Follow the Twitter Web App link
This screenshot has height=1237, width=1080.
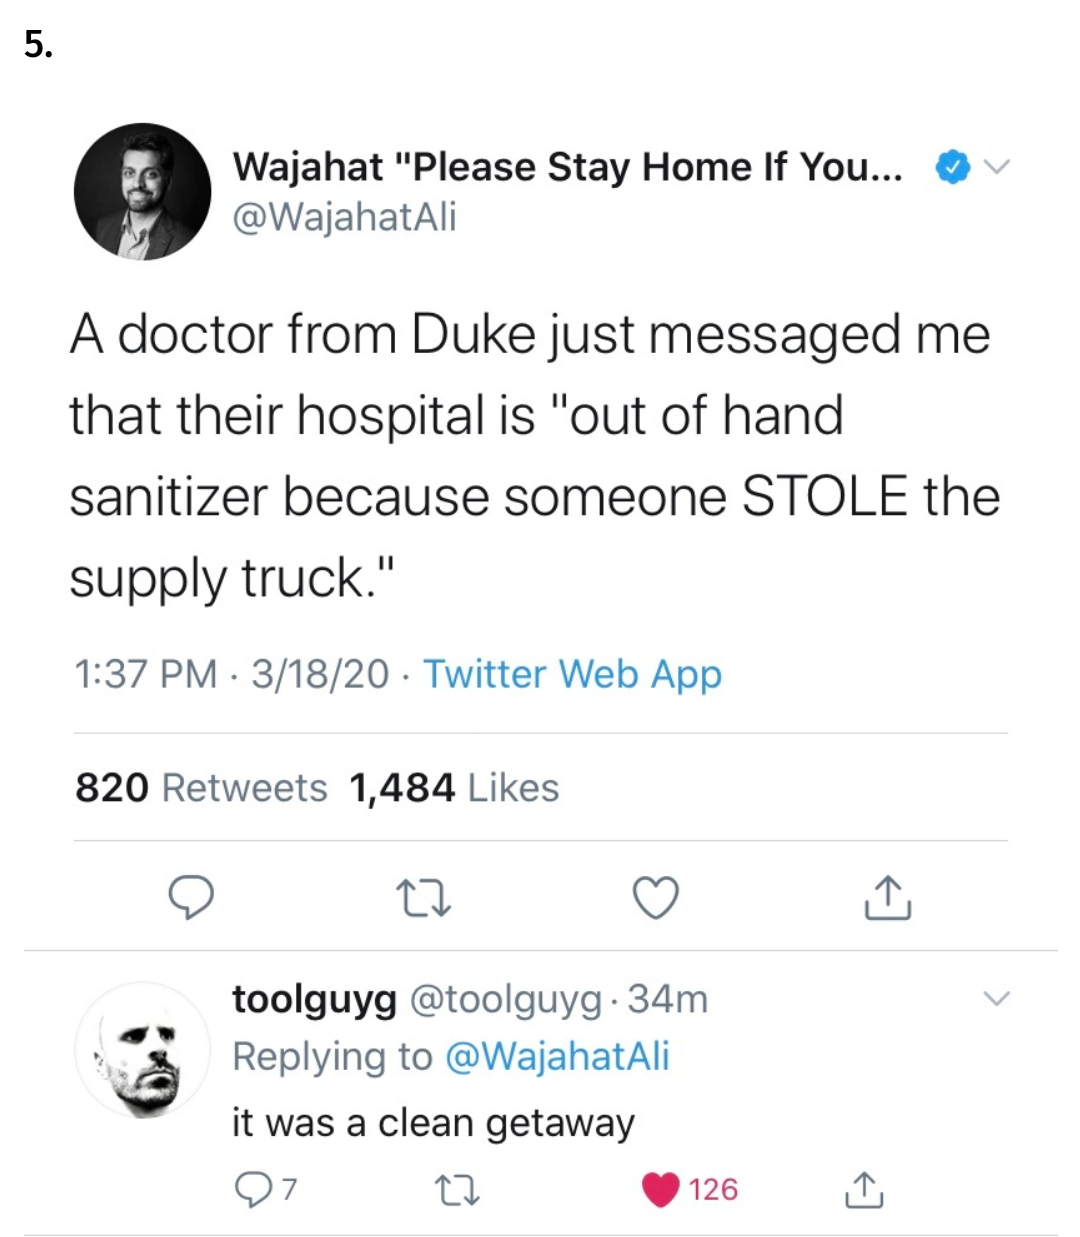point(572,674)
